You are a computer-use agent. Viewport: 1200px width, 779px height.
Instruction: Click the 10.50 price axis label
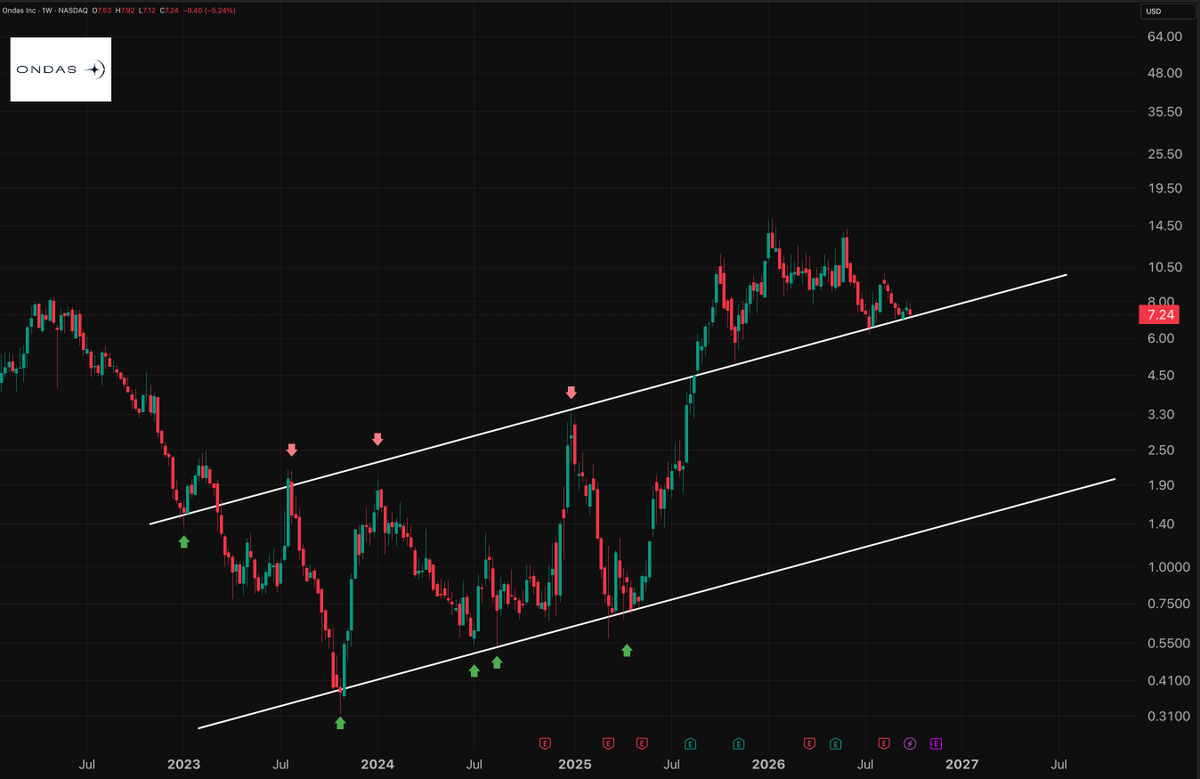click(x=1164, y=267)
